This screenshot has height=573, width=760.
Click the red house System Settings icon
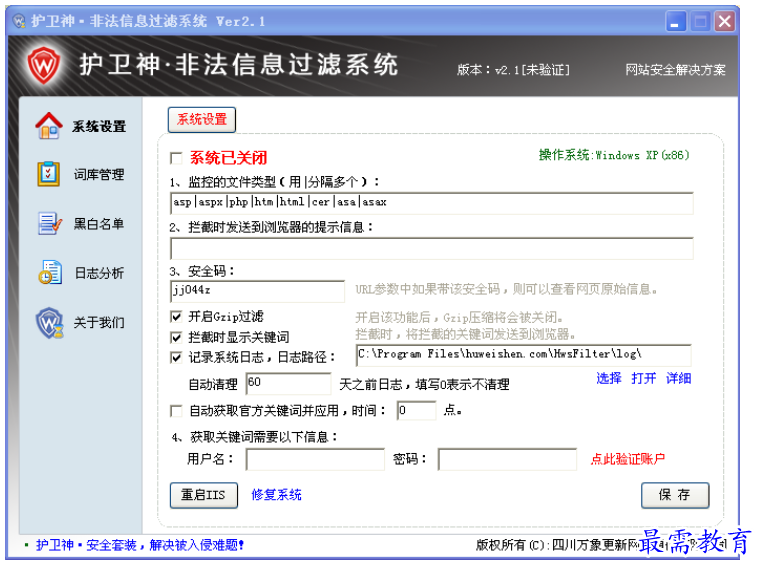(x=49, y=126)
